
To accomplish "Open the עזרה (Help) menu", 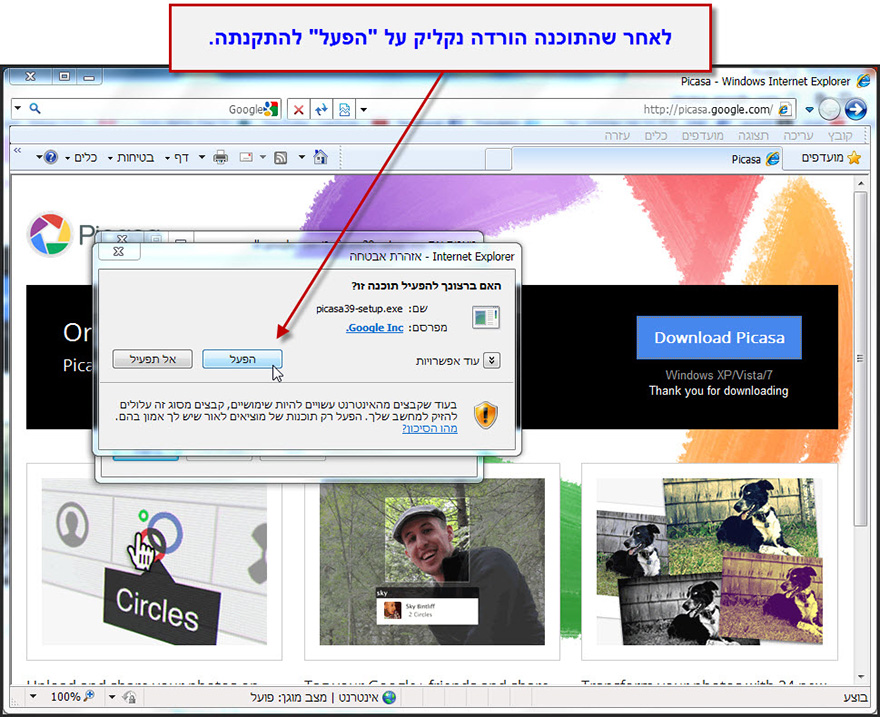I will tap(617, 135).
